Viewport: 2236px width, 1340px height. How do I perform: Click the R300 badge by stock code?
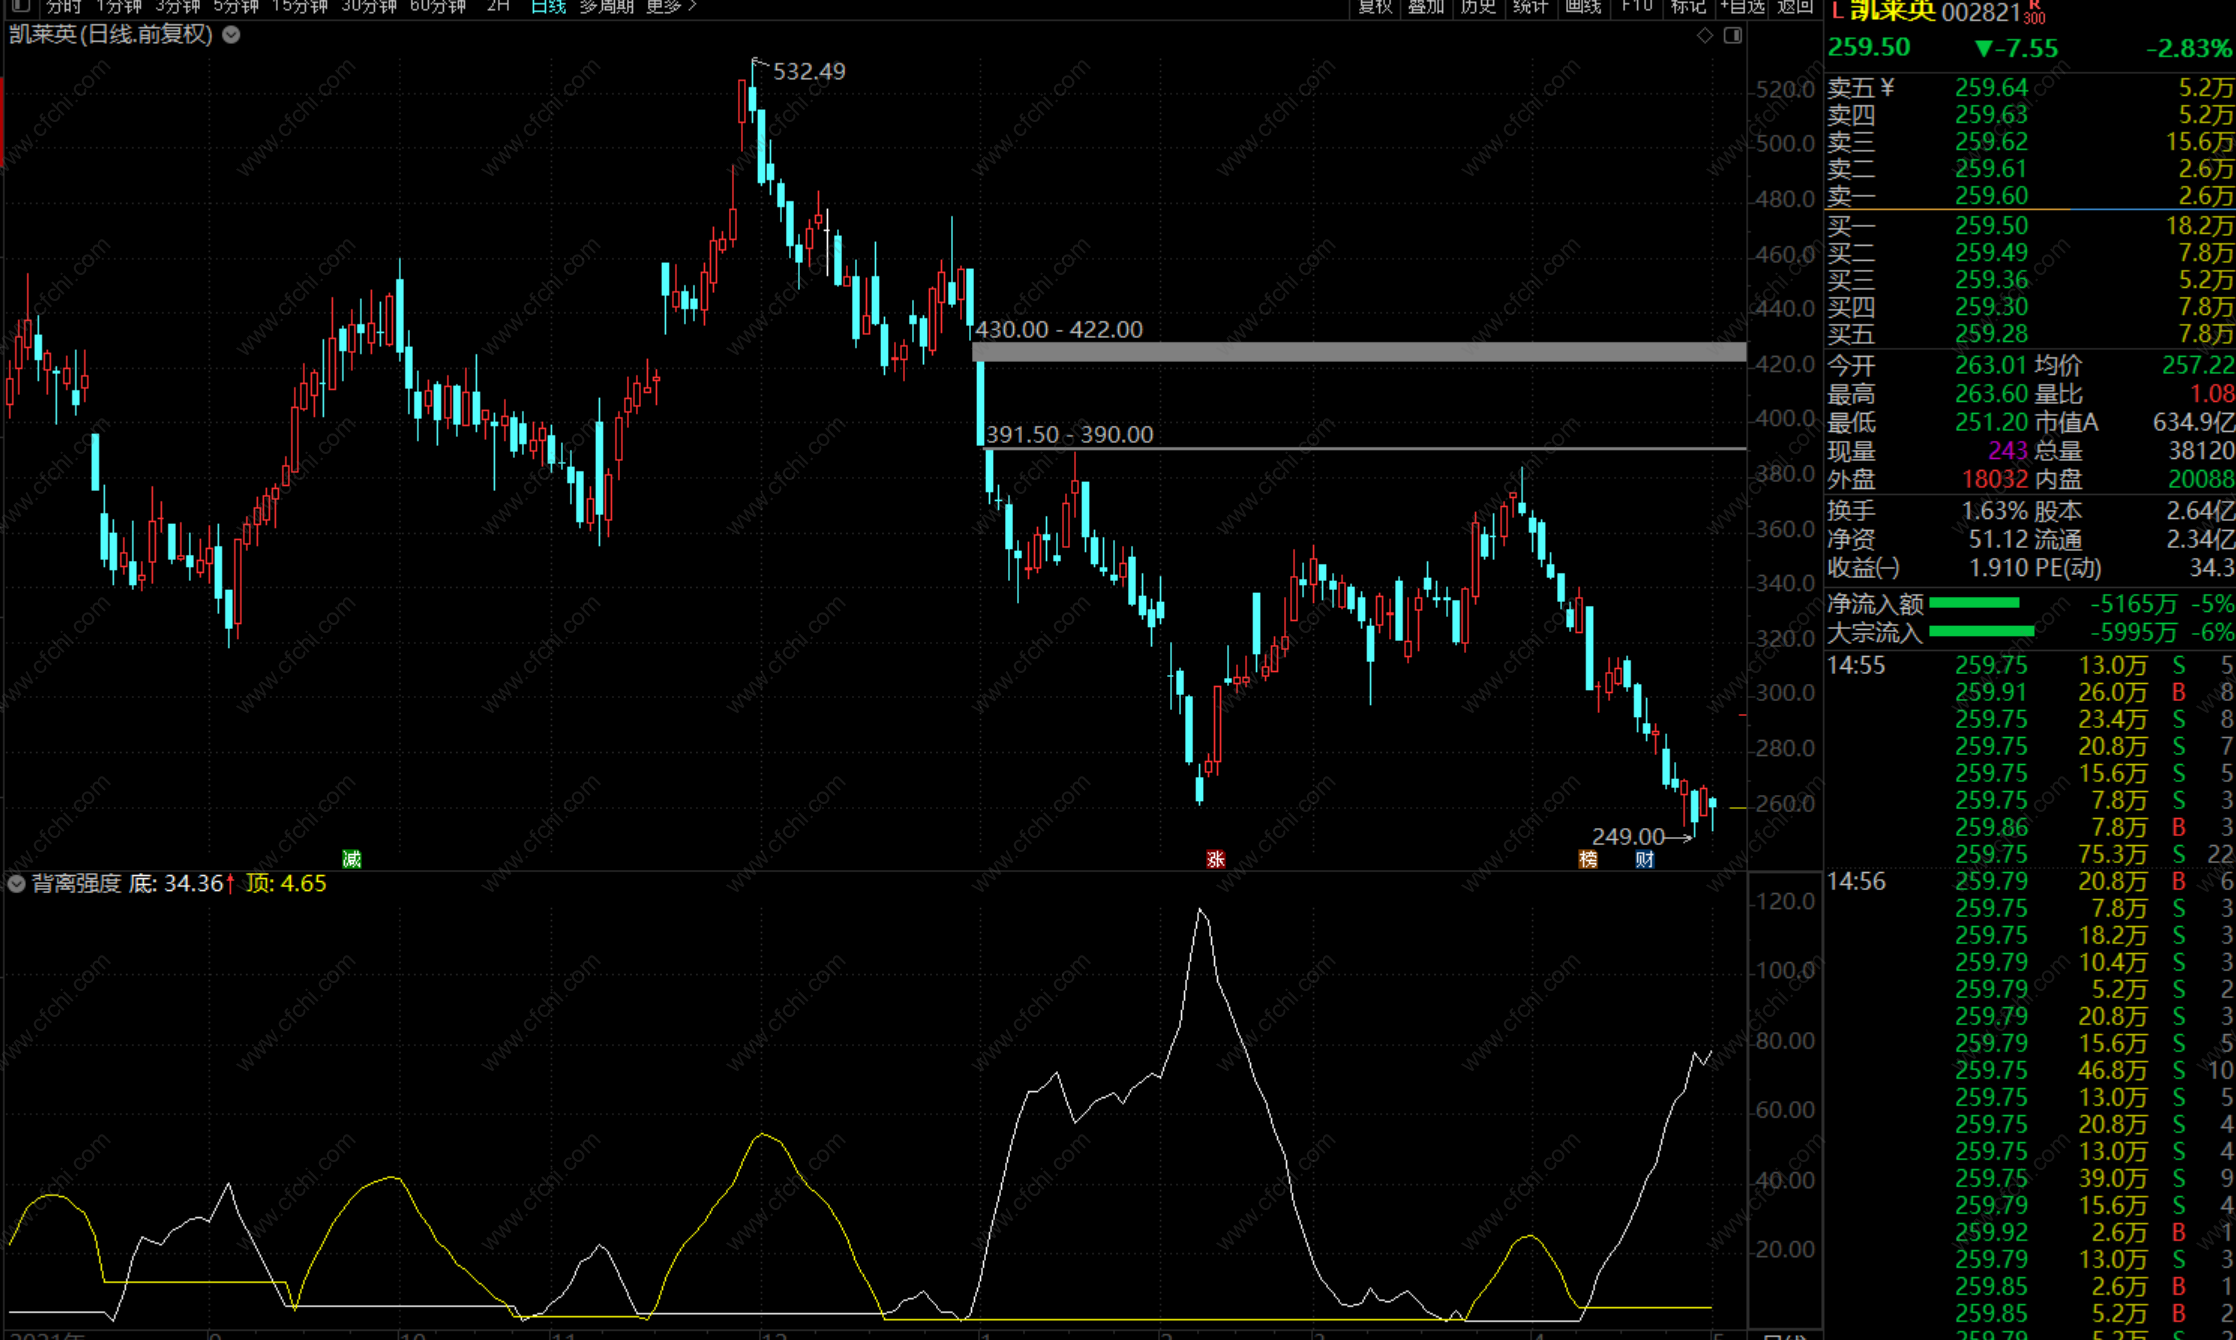point(2034,13)
